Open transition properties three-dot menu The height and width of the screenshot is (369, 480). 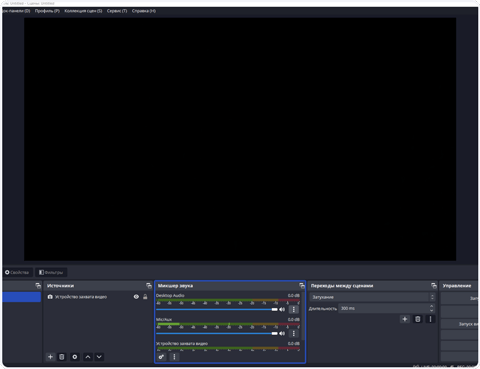pyautogui.click(x=430, y=319)
